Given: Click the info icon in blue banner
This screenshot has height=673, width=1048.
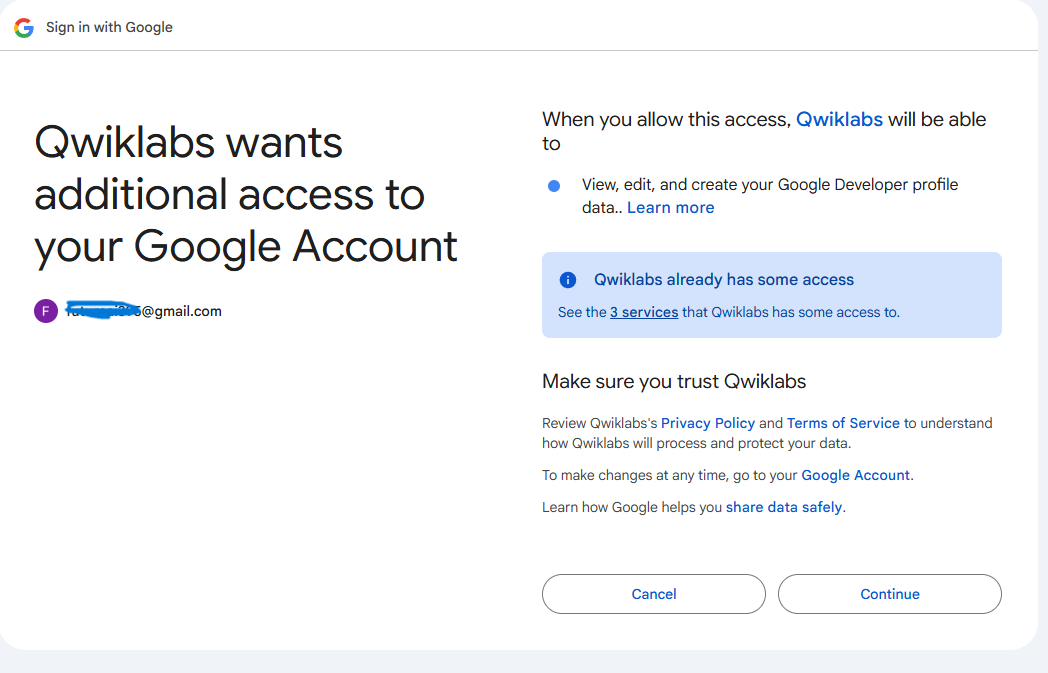Looking at the screenshot, I should click(x=567, y=279).
